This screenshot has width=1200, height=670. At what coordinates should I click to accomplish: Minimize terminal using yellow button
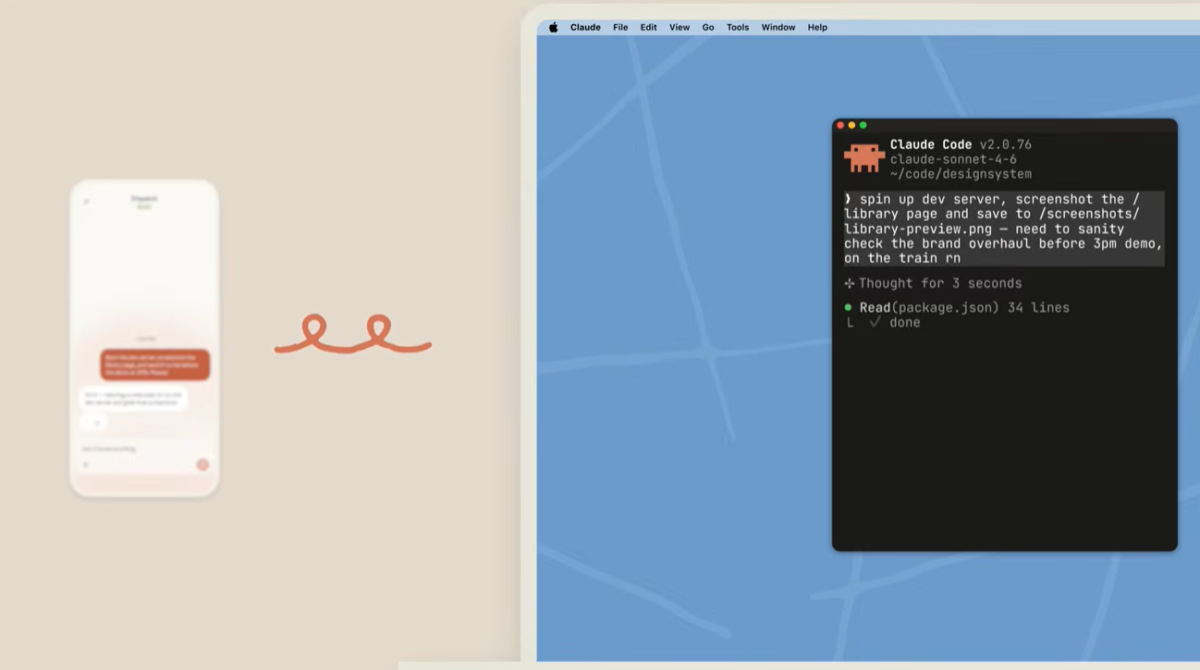tap(852, 125)
